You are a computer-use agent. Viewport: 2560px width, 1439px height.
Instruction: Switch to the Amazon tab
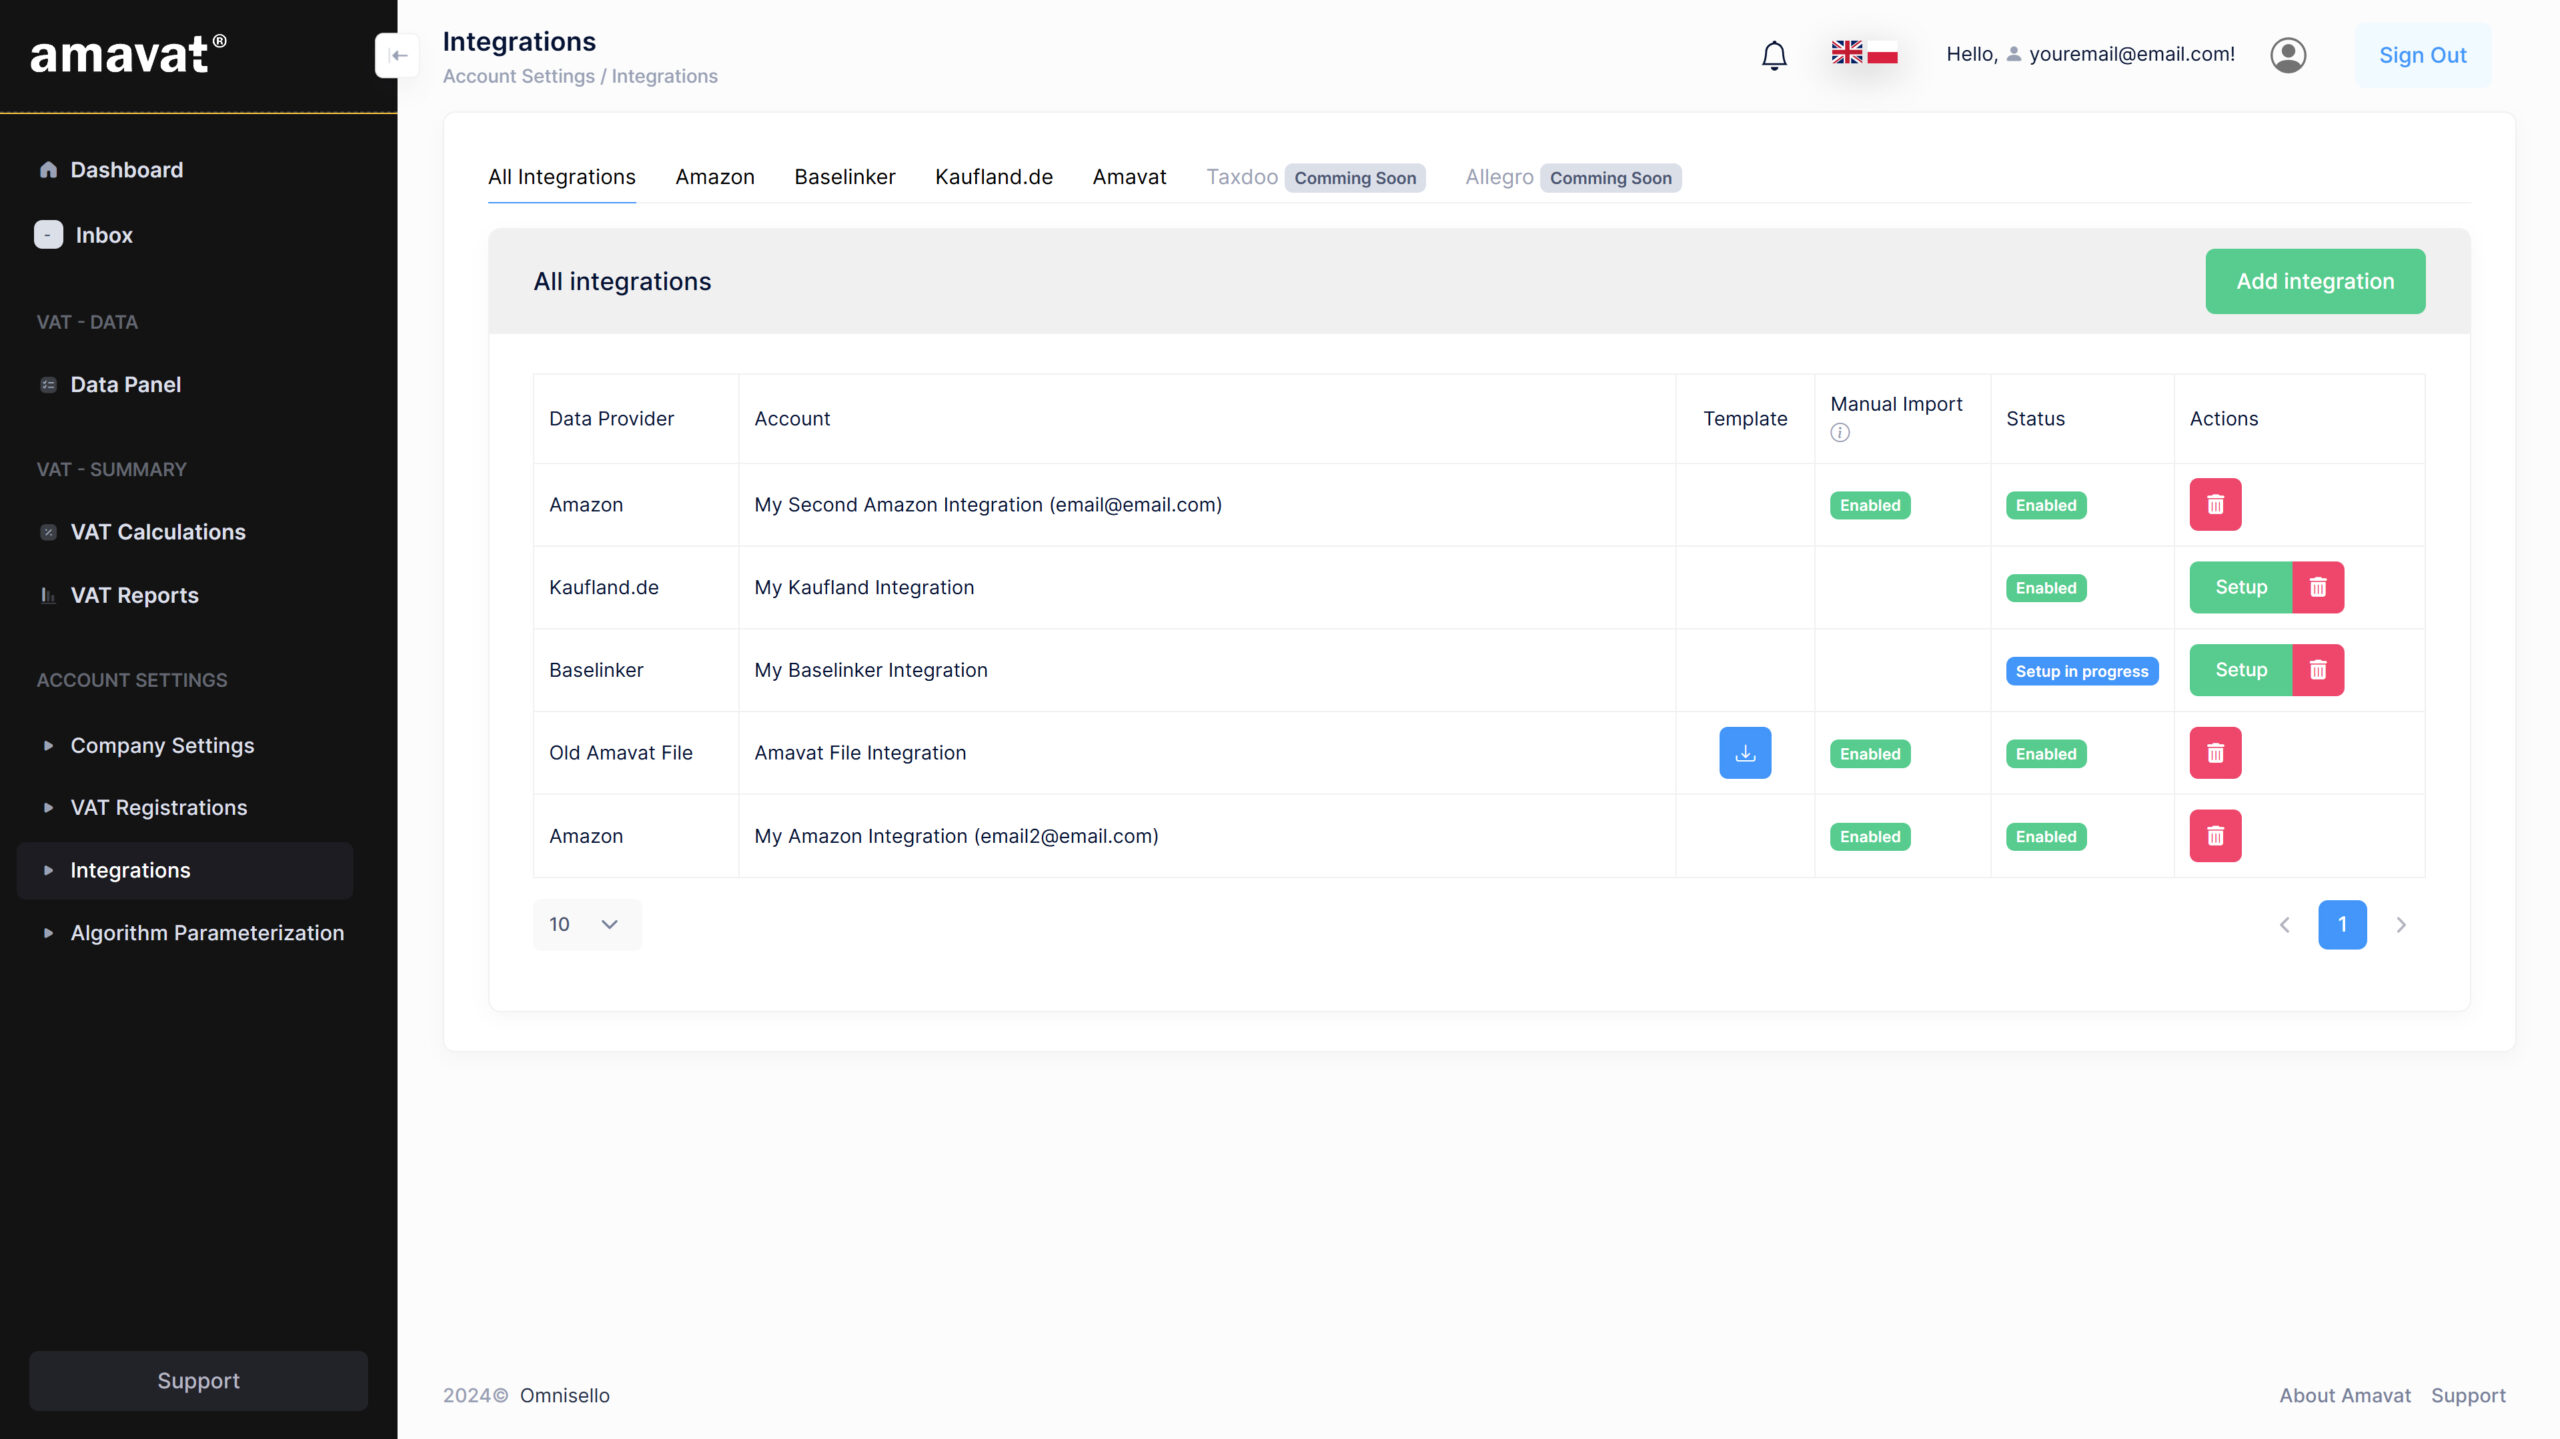714,177
